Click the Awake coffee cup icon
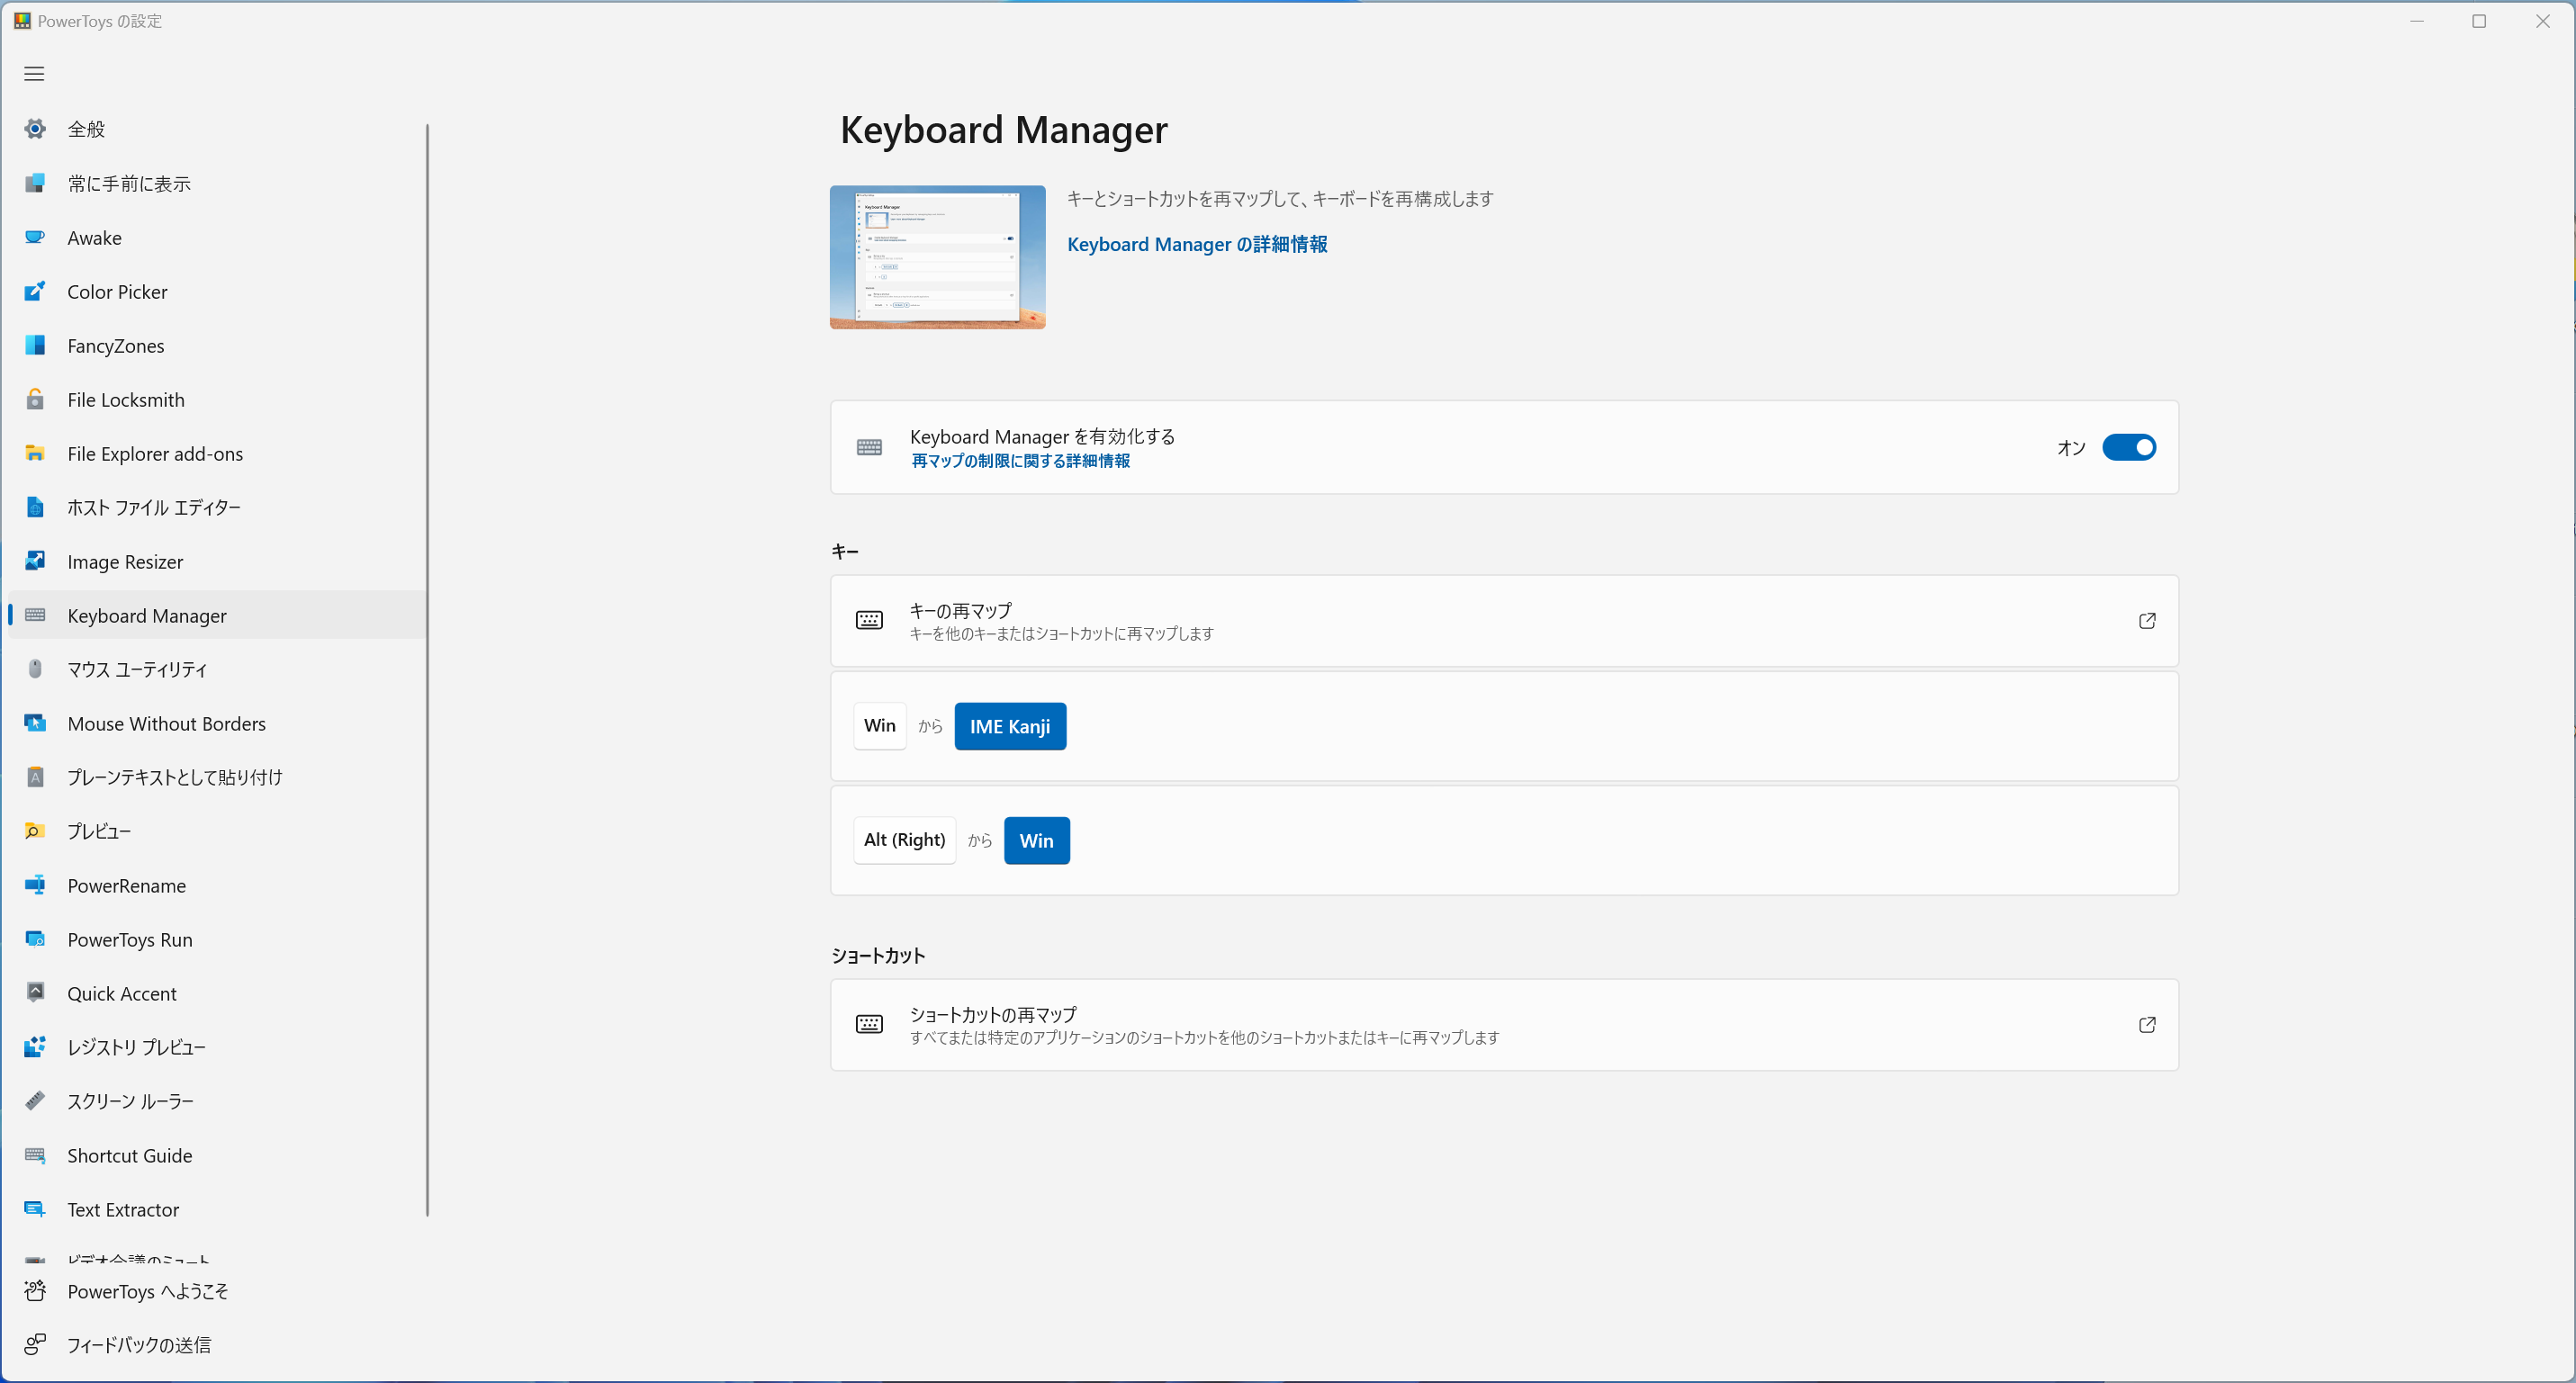This screenshot has width=2576, height=1383. 35,237
